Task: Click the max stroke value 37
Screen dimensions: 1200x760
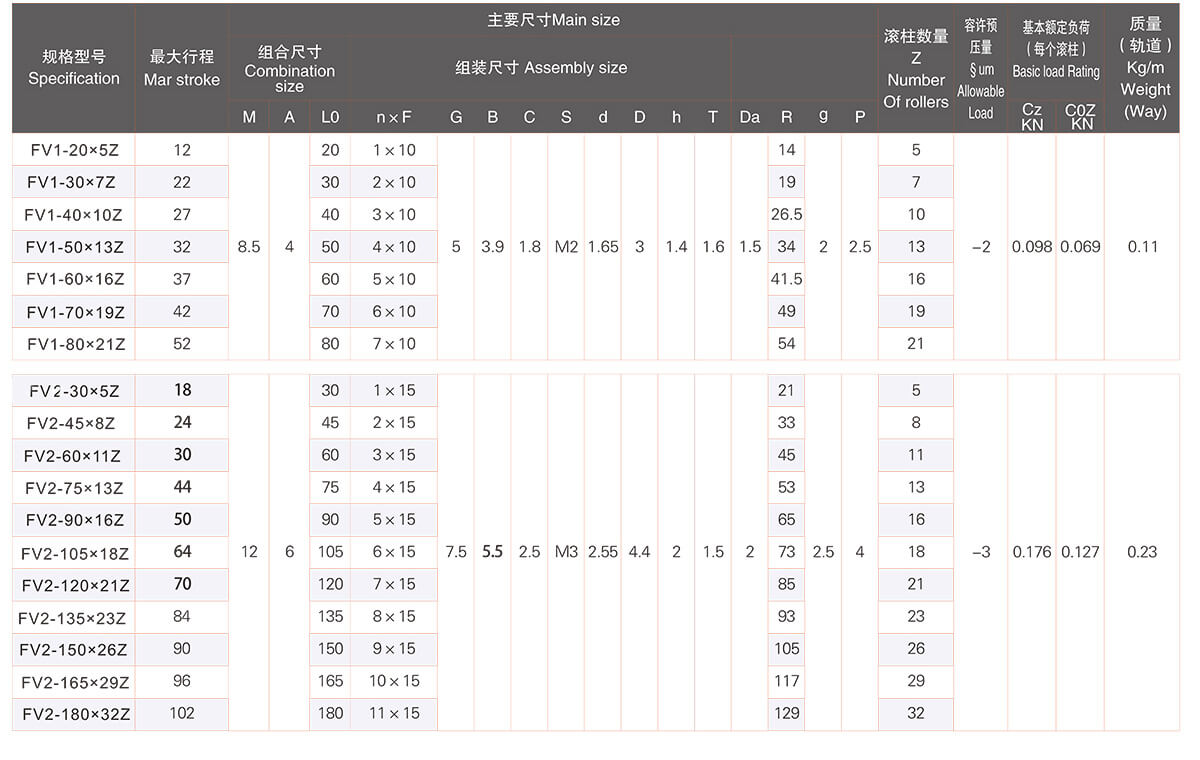Action: tap(182, 279)
